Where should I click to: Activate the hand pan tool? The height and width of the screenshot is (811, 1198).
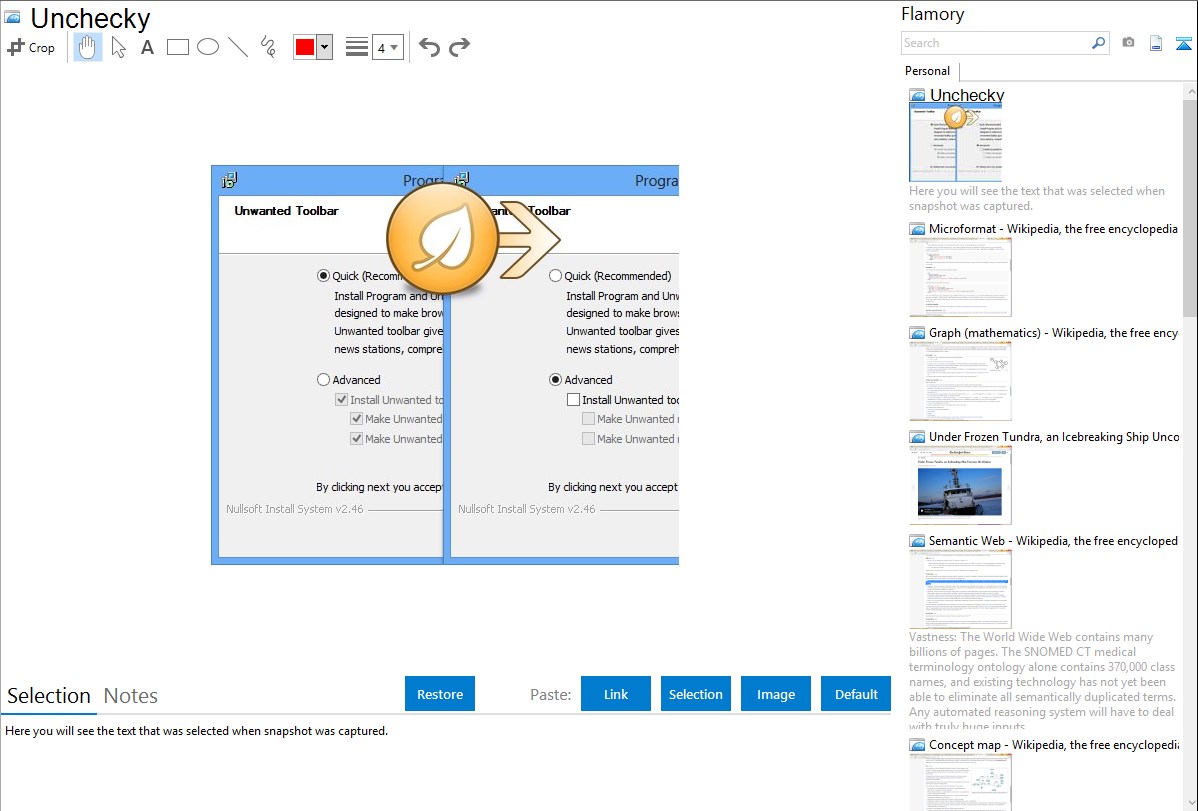87,47
